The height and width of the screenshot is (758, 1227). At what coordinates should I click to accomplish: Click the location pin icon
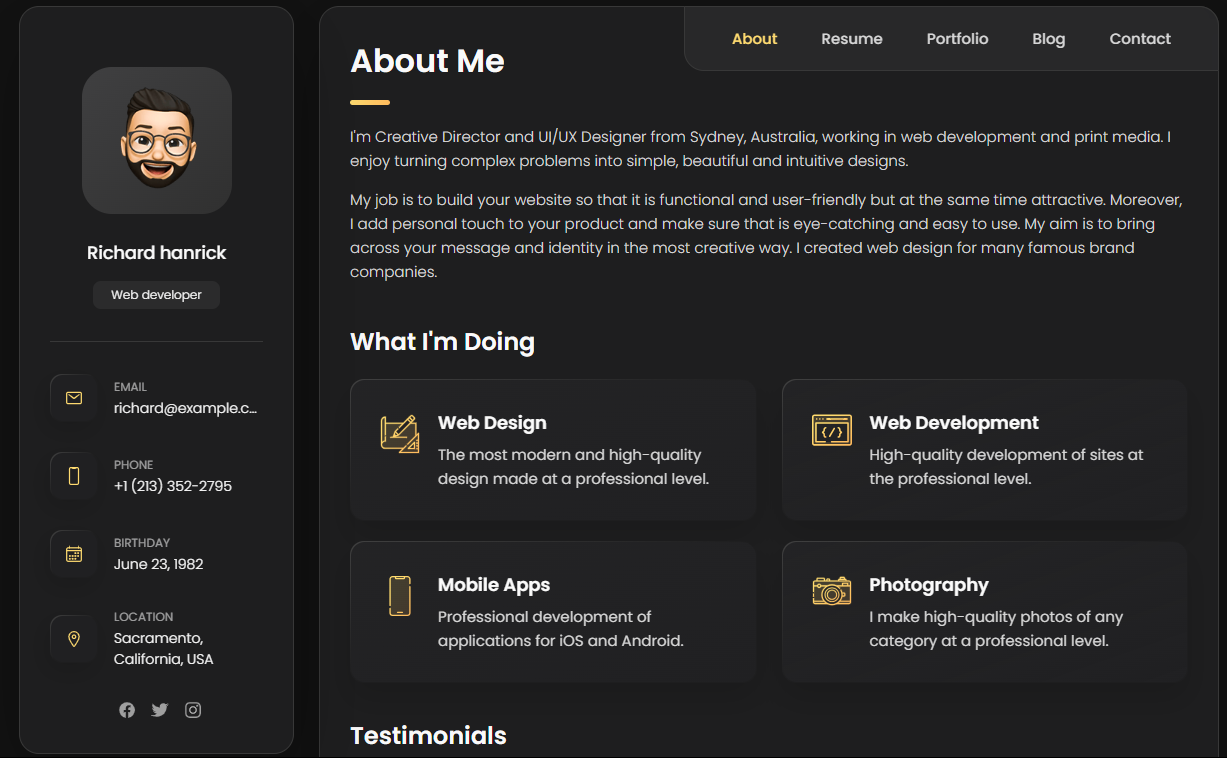[73, 638]
